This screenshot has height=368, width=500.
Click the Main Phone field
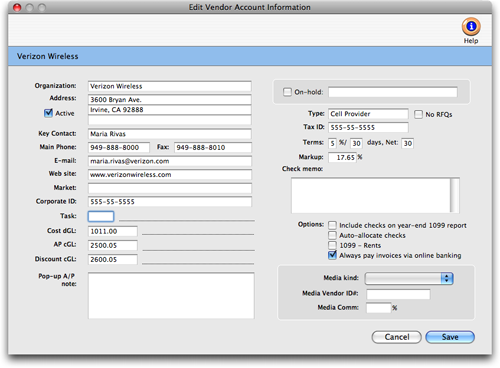(119, 148)
